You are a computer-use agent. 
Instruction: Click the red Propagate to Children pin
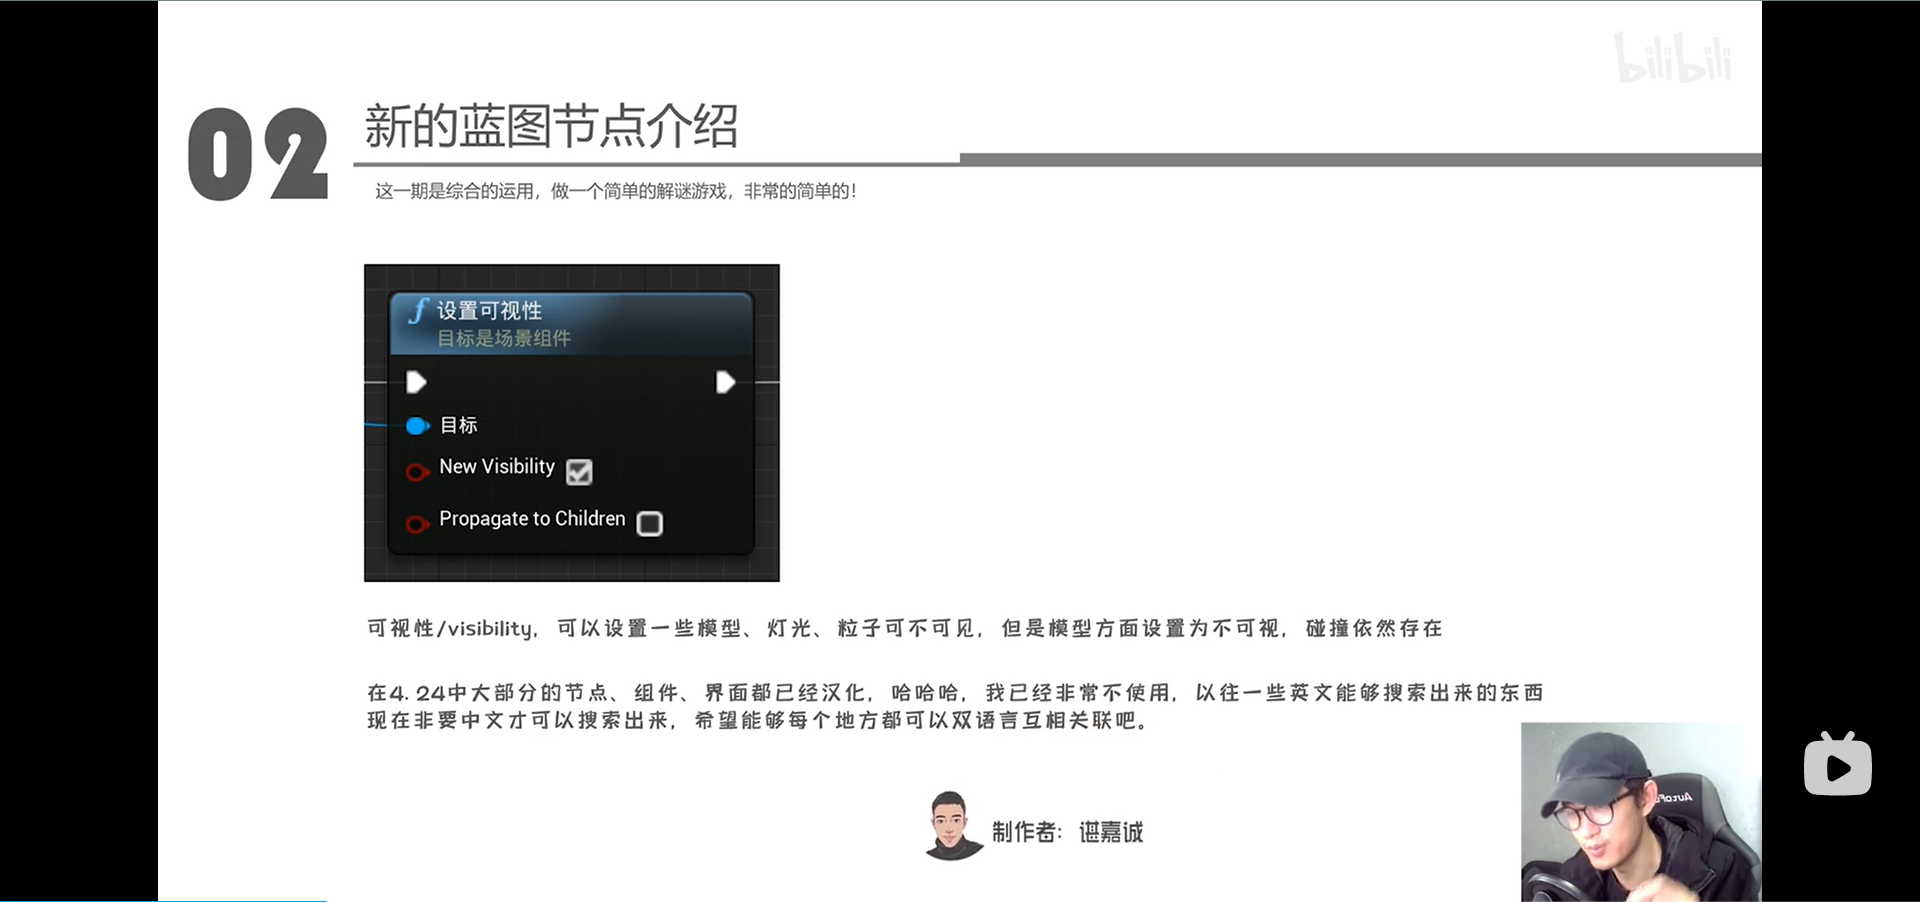coord(416,523)
